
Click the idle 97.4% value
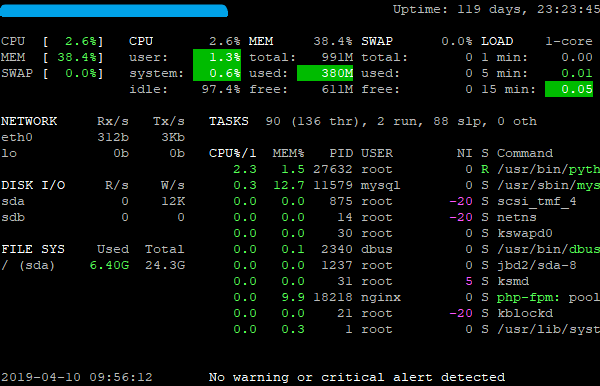pyautogui.click(x=221, y=90)
